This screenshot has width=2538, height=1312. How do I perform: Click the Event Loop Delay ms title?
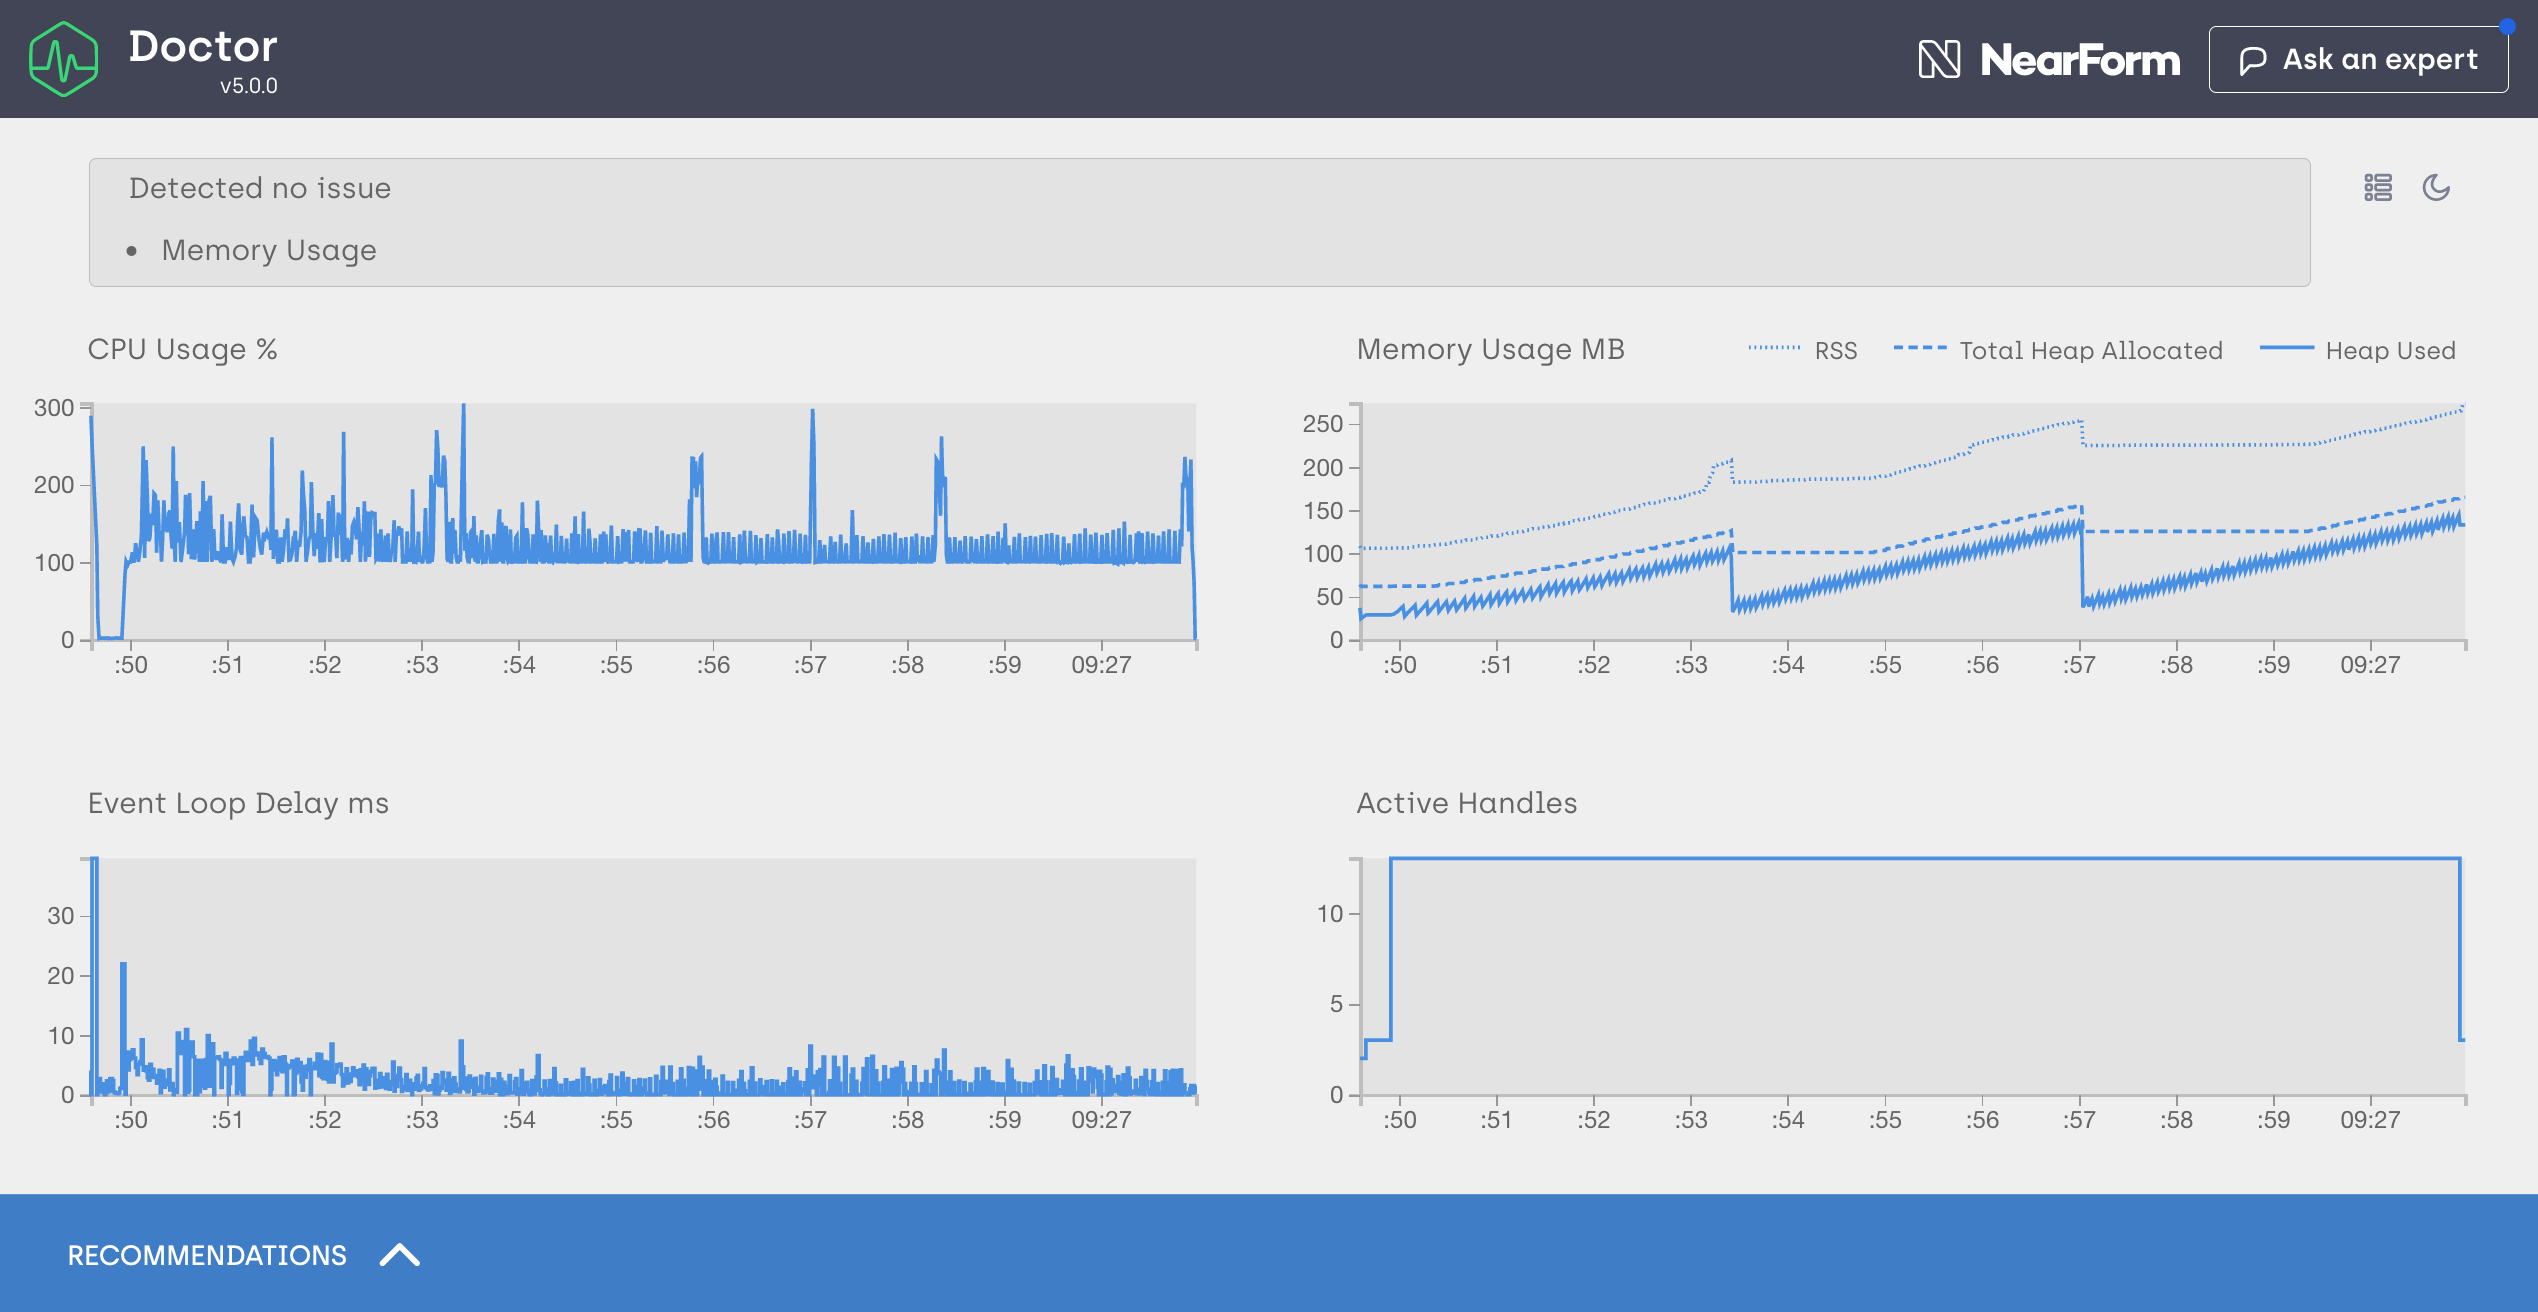point(238,803)
